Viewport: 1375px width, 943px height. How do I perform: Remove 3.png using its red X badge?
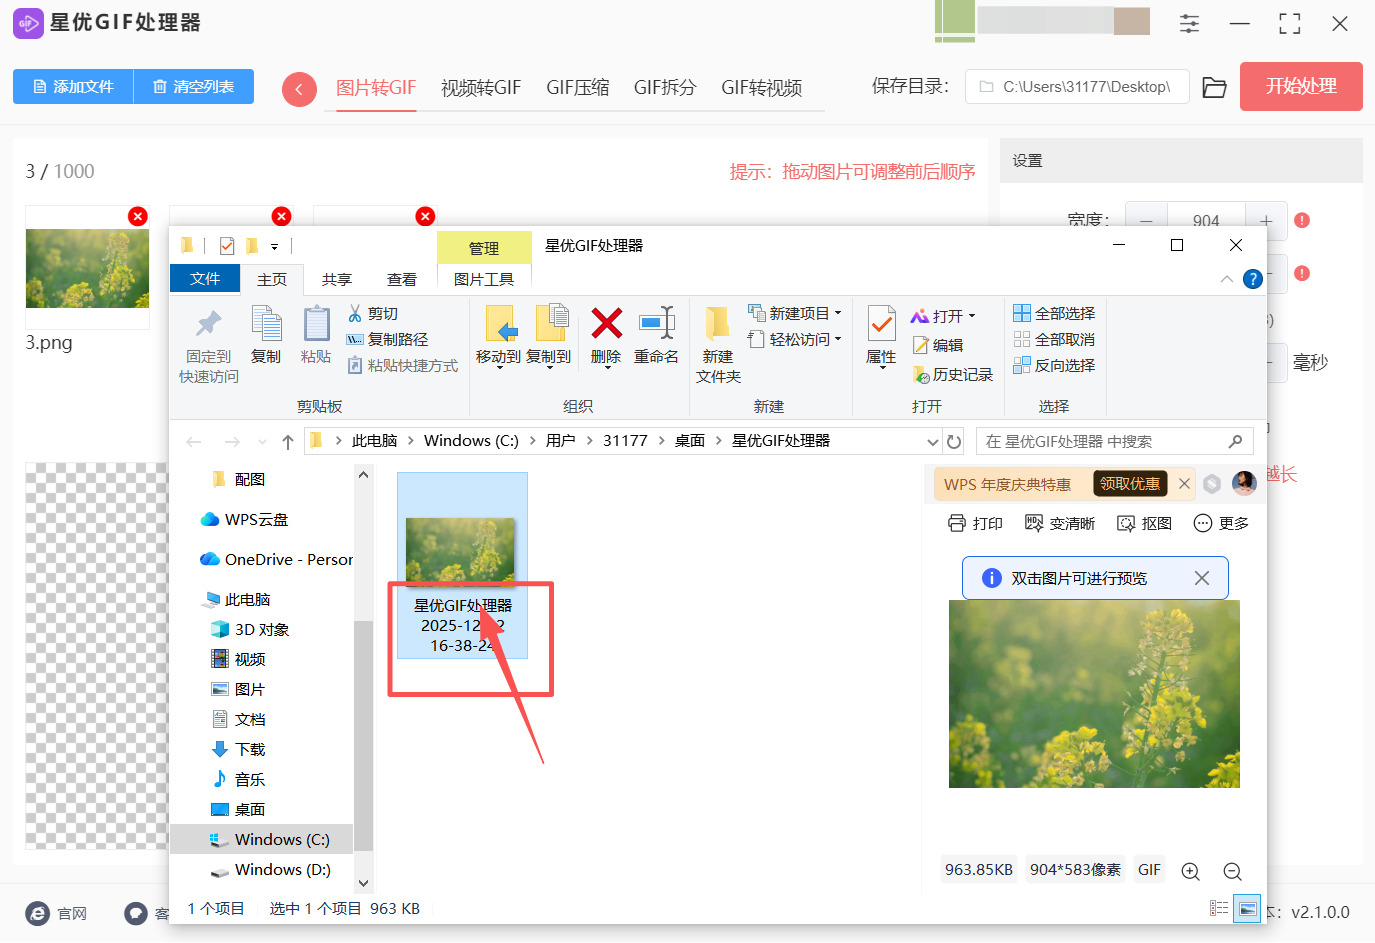(x=137, y=216)
